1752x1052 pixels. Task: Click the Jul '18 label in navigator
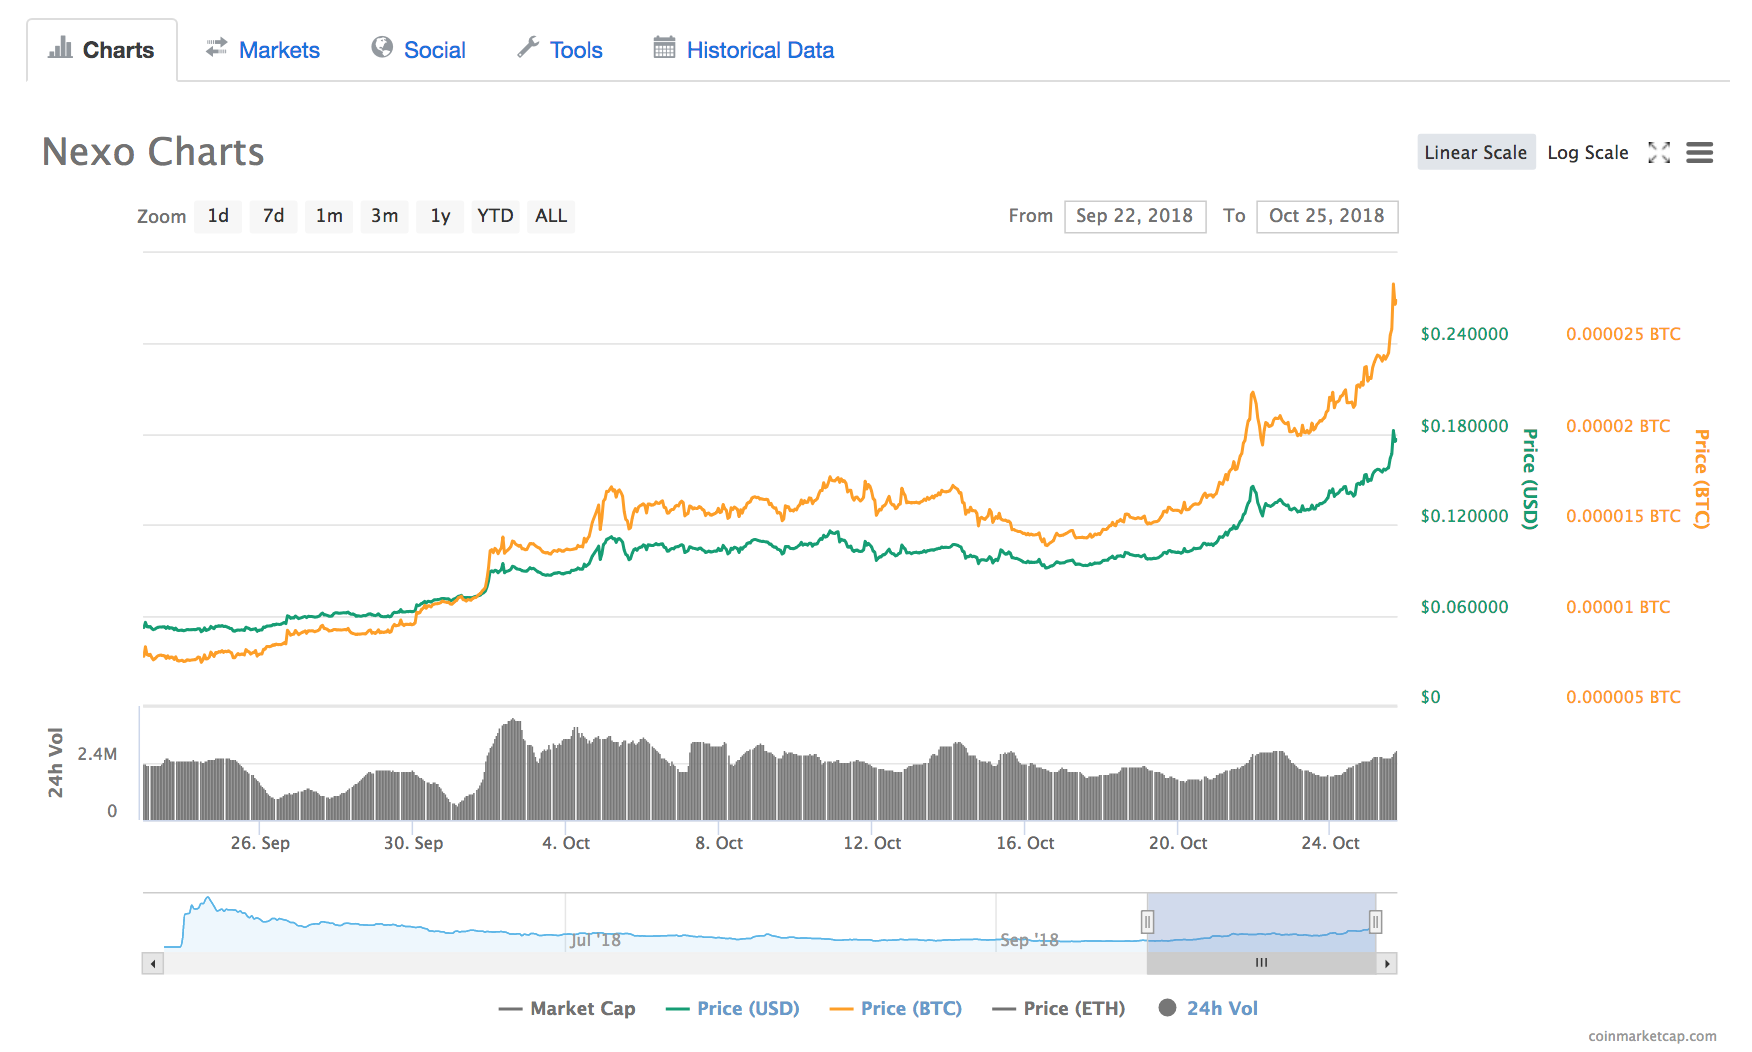click(x=596, y=940)
